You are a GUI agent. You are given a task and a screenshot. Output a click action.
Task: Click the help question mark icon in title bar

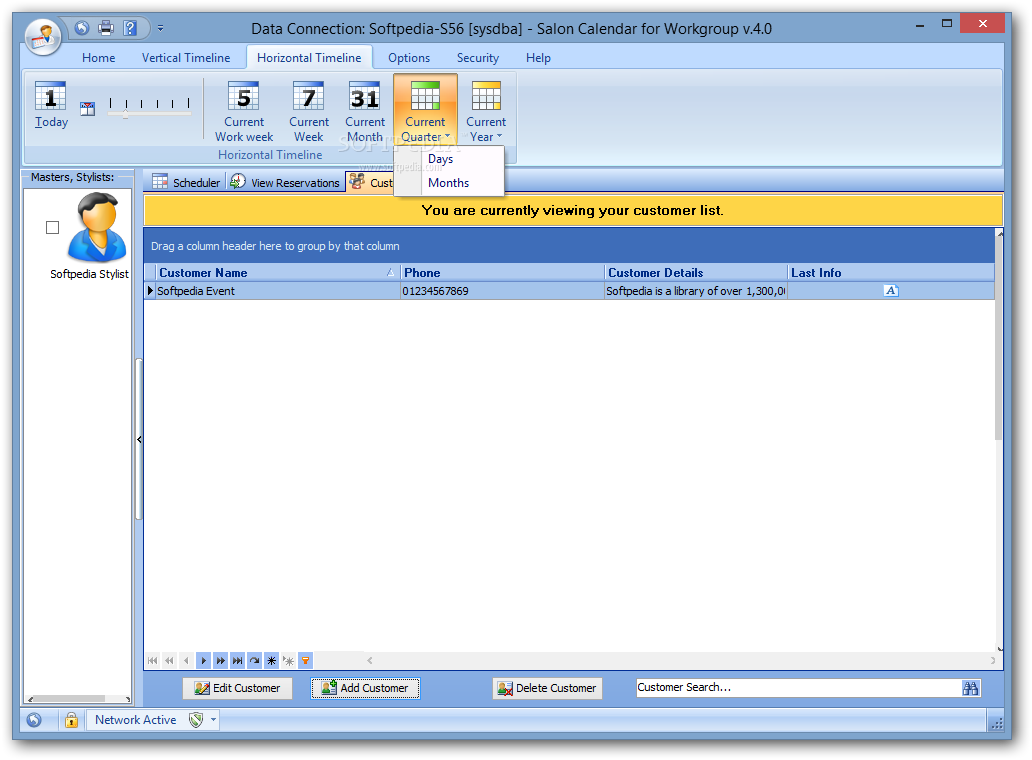point(130,28)
